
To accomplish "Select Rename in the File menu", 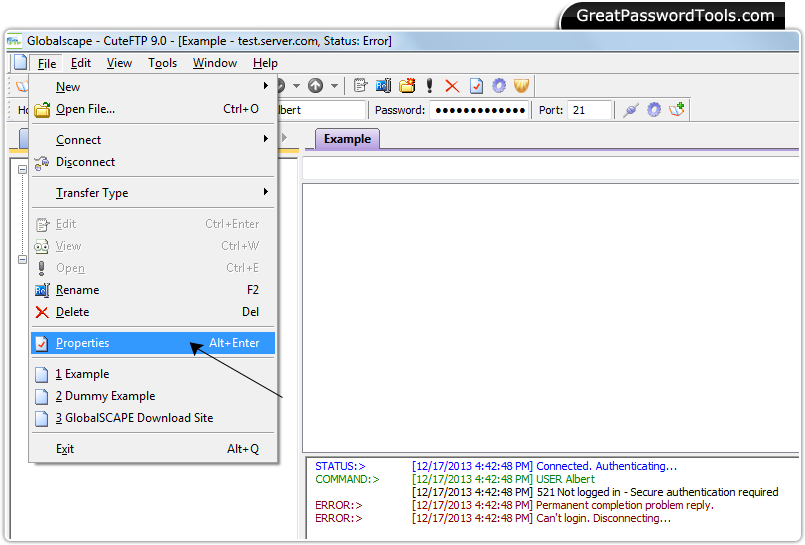I will click(153, 290).
